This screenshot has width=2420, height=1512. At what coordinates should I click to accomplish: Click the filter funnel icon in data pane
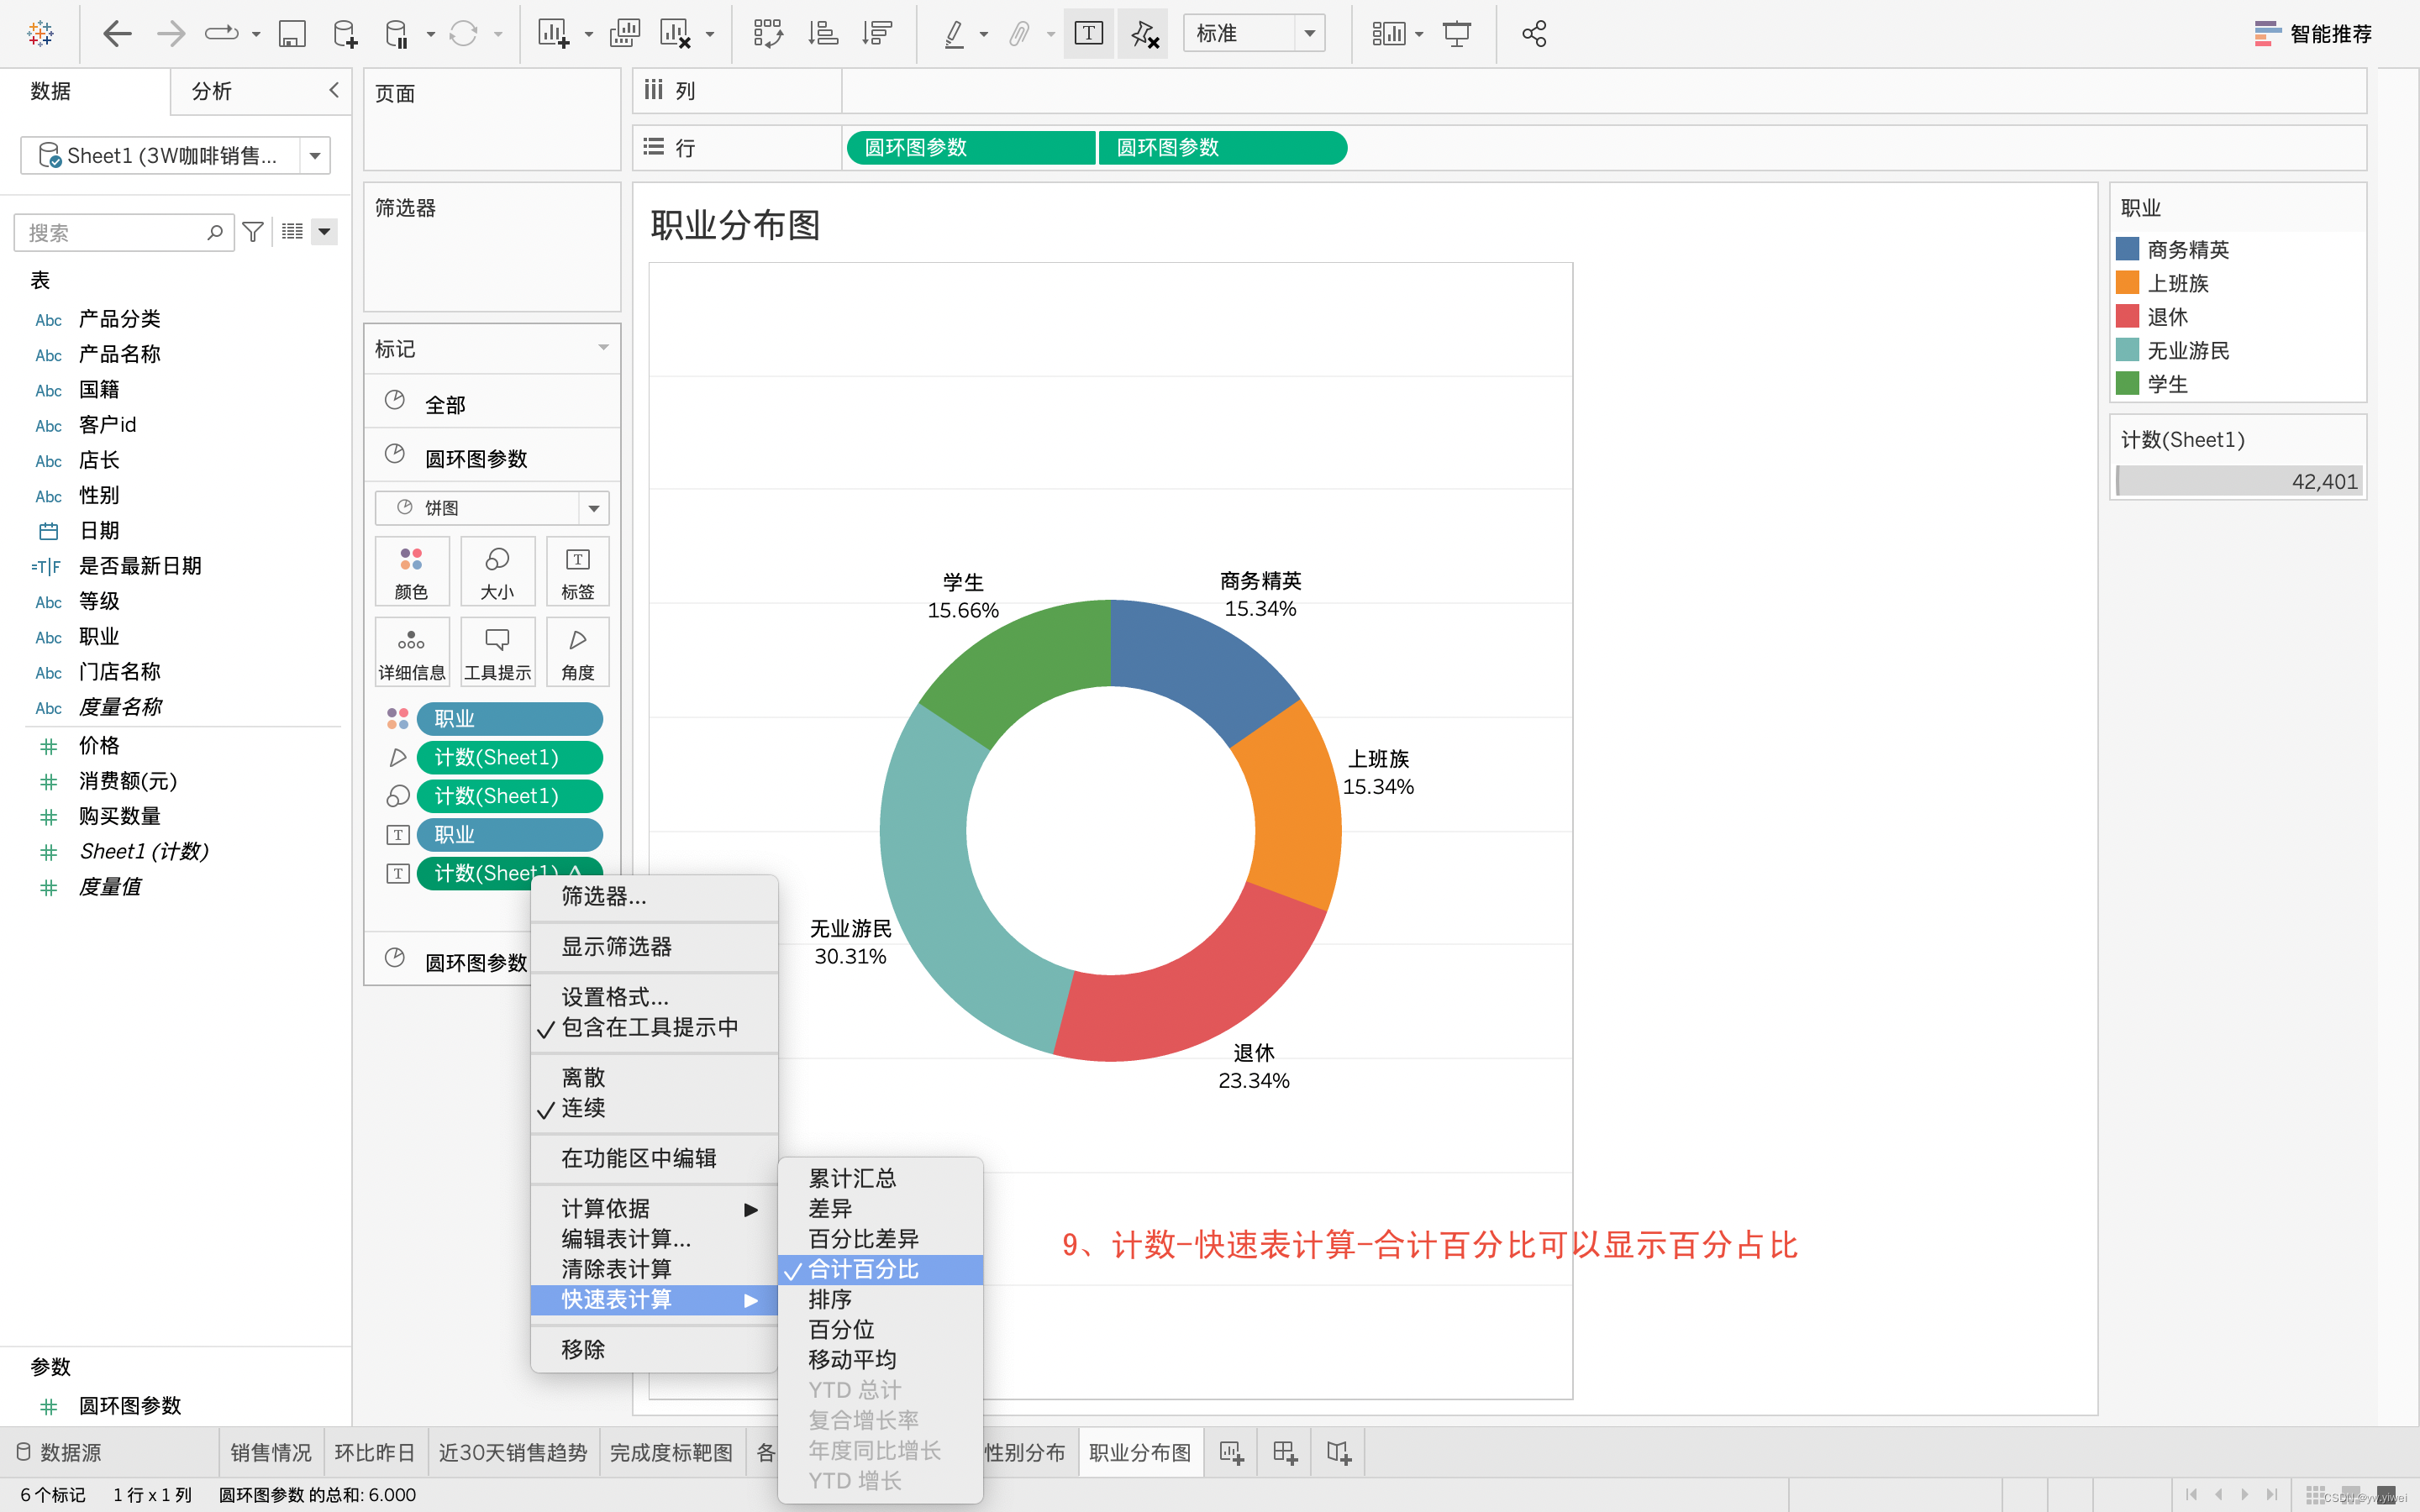253,232
